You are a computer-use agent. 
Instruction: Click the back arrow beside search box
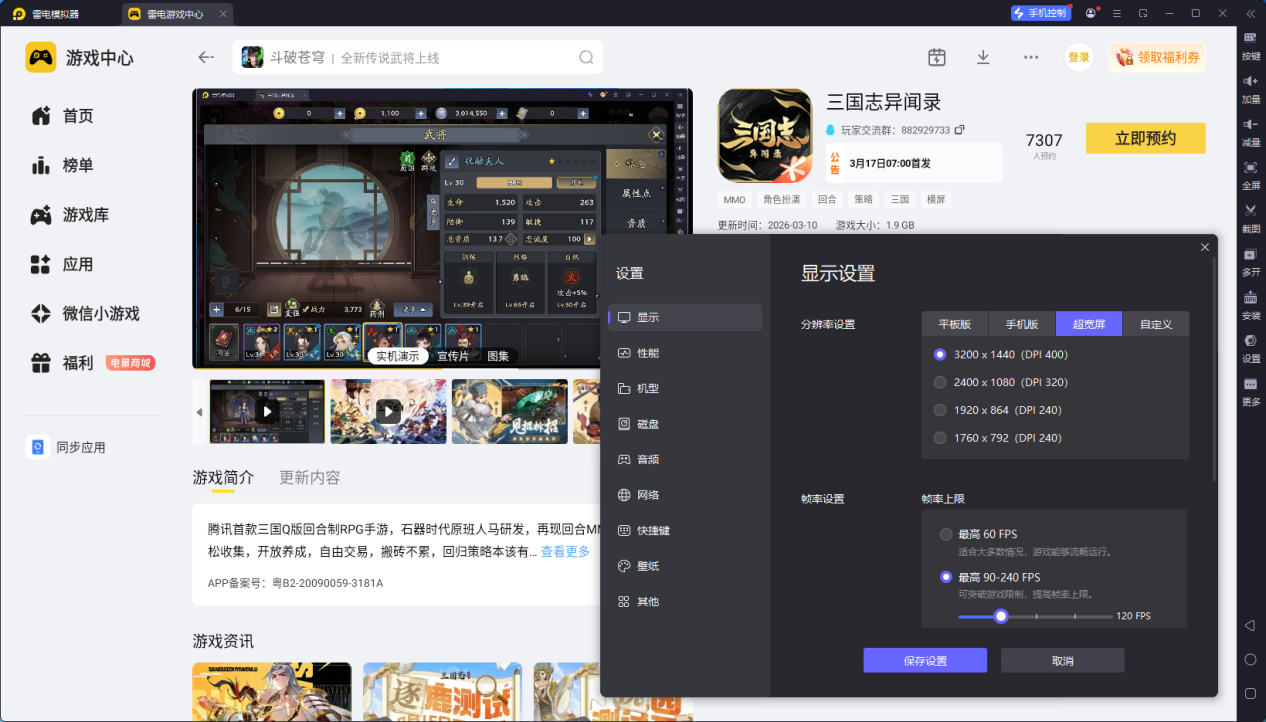[x=206, y=57]
